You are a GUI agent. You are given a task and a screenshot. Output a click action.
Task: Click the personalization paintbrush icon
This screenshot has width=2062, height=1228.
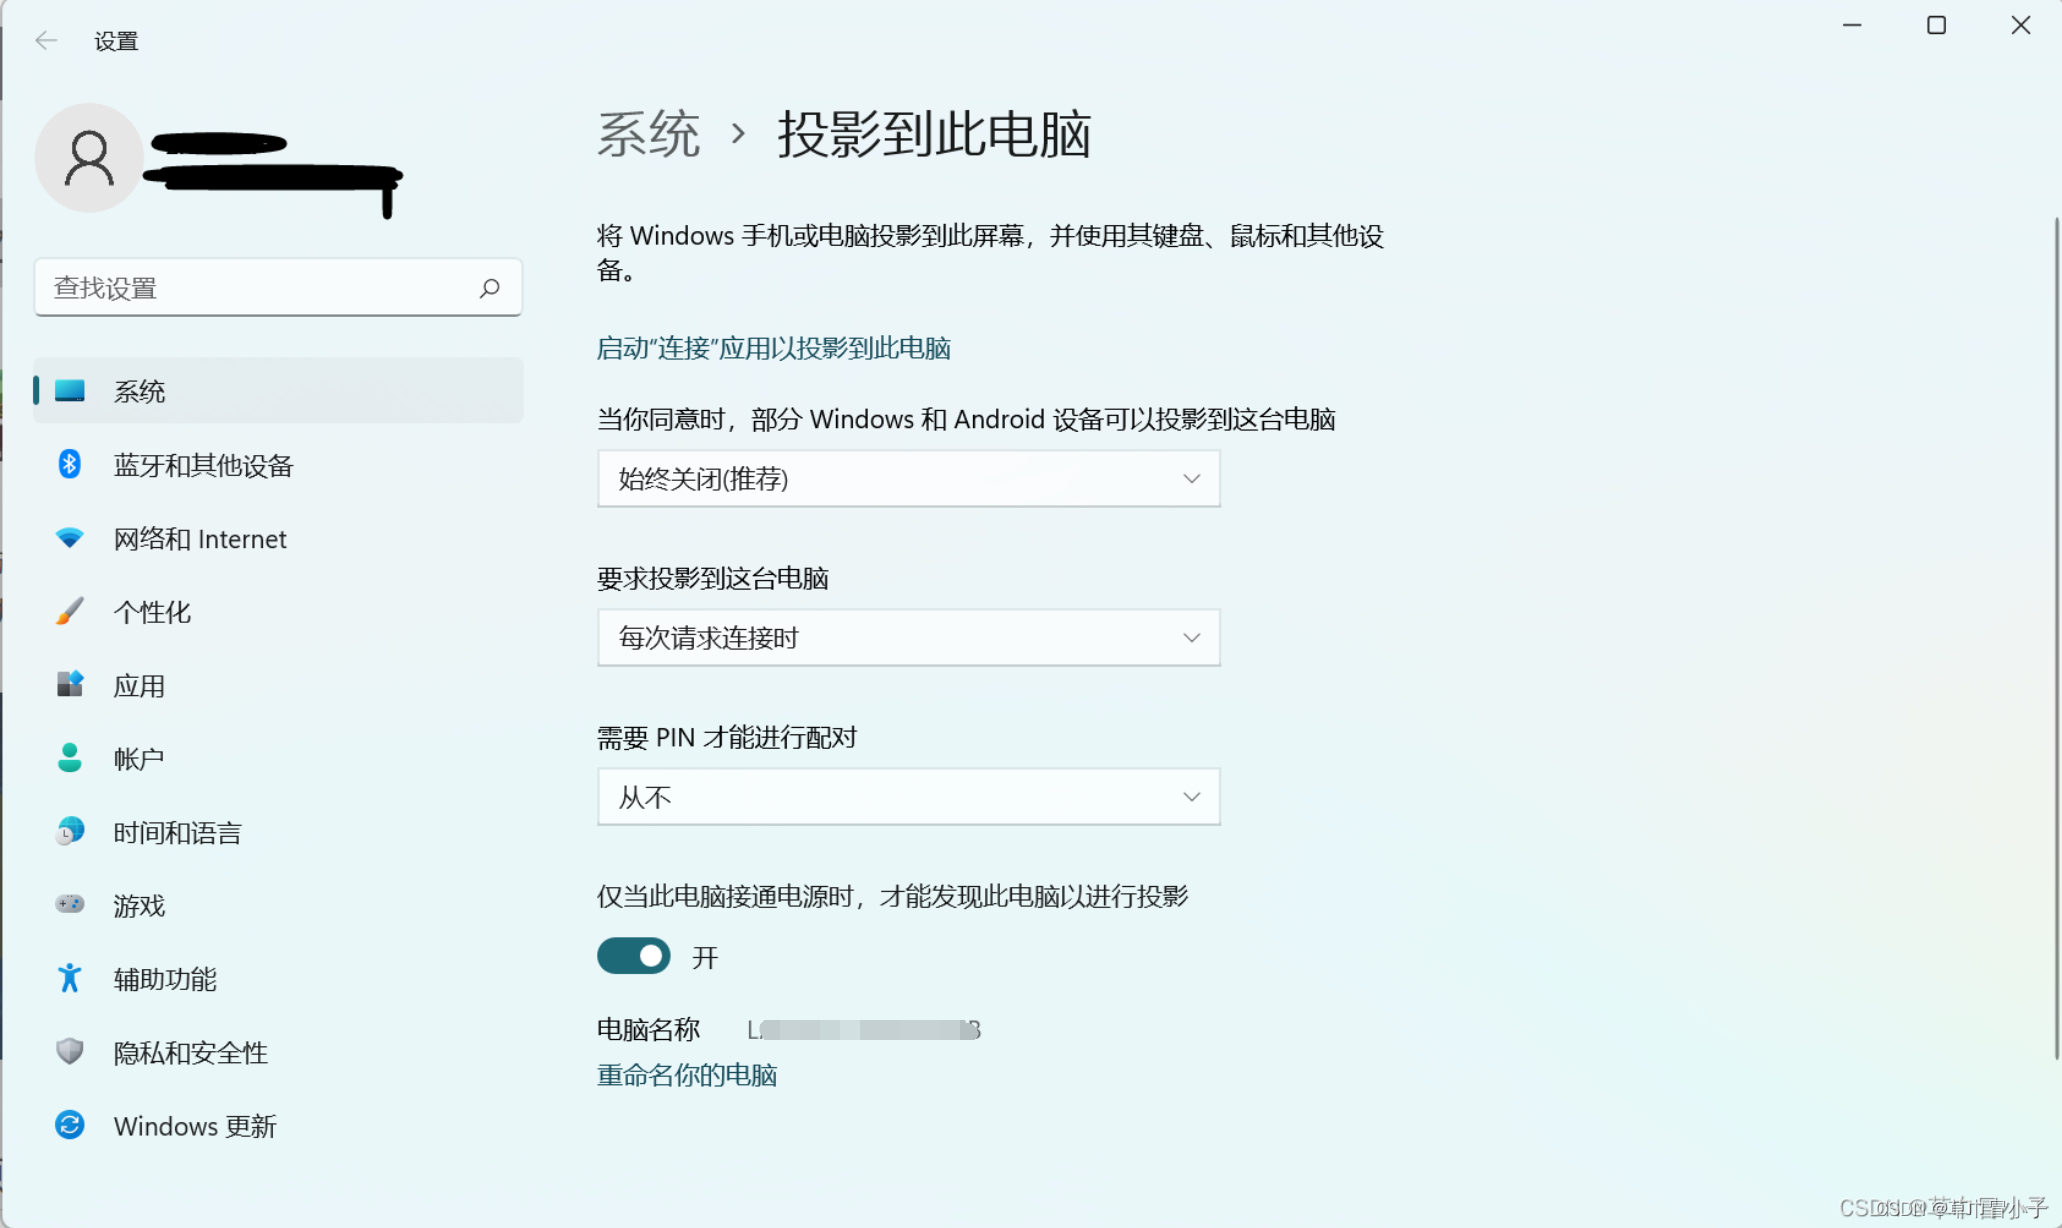click(x=69, y=611)
